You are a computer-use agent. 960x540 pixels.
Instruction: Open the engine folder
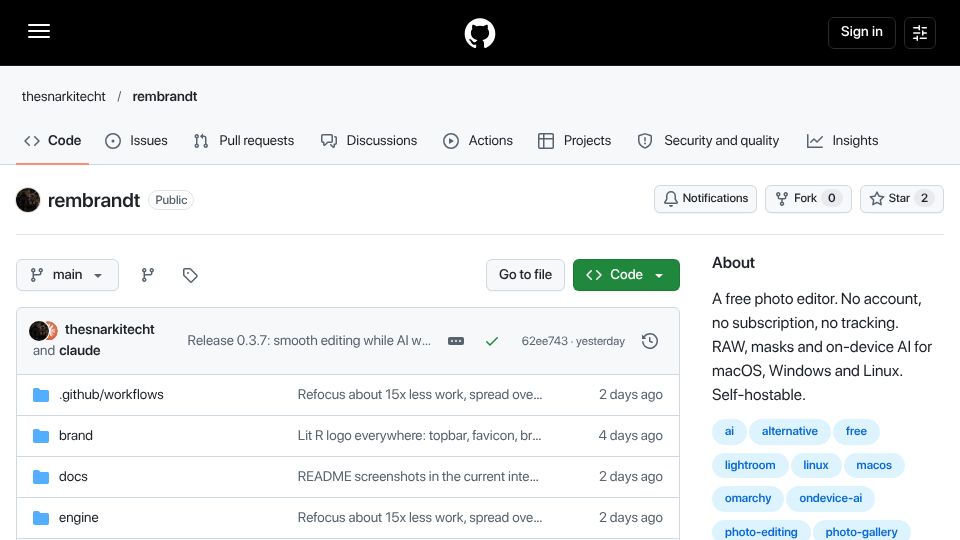click(x=78, y=518)
